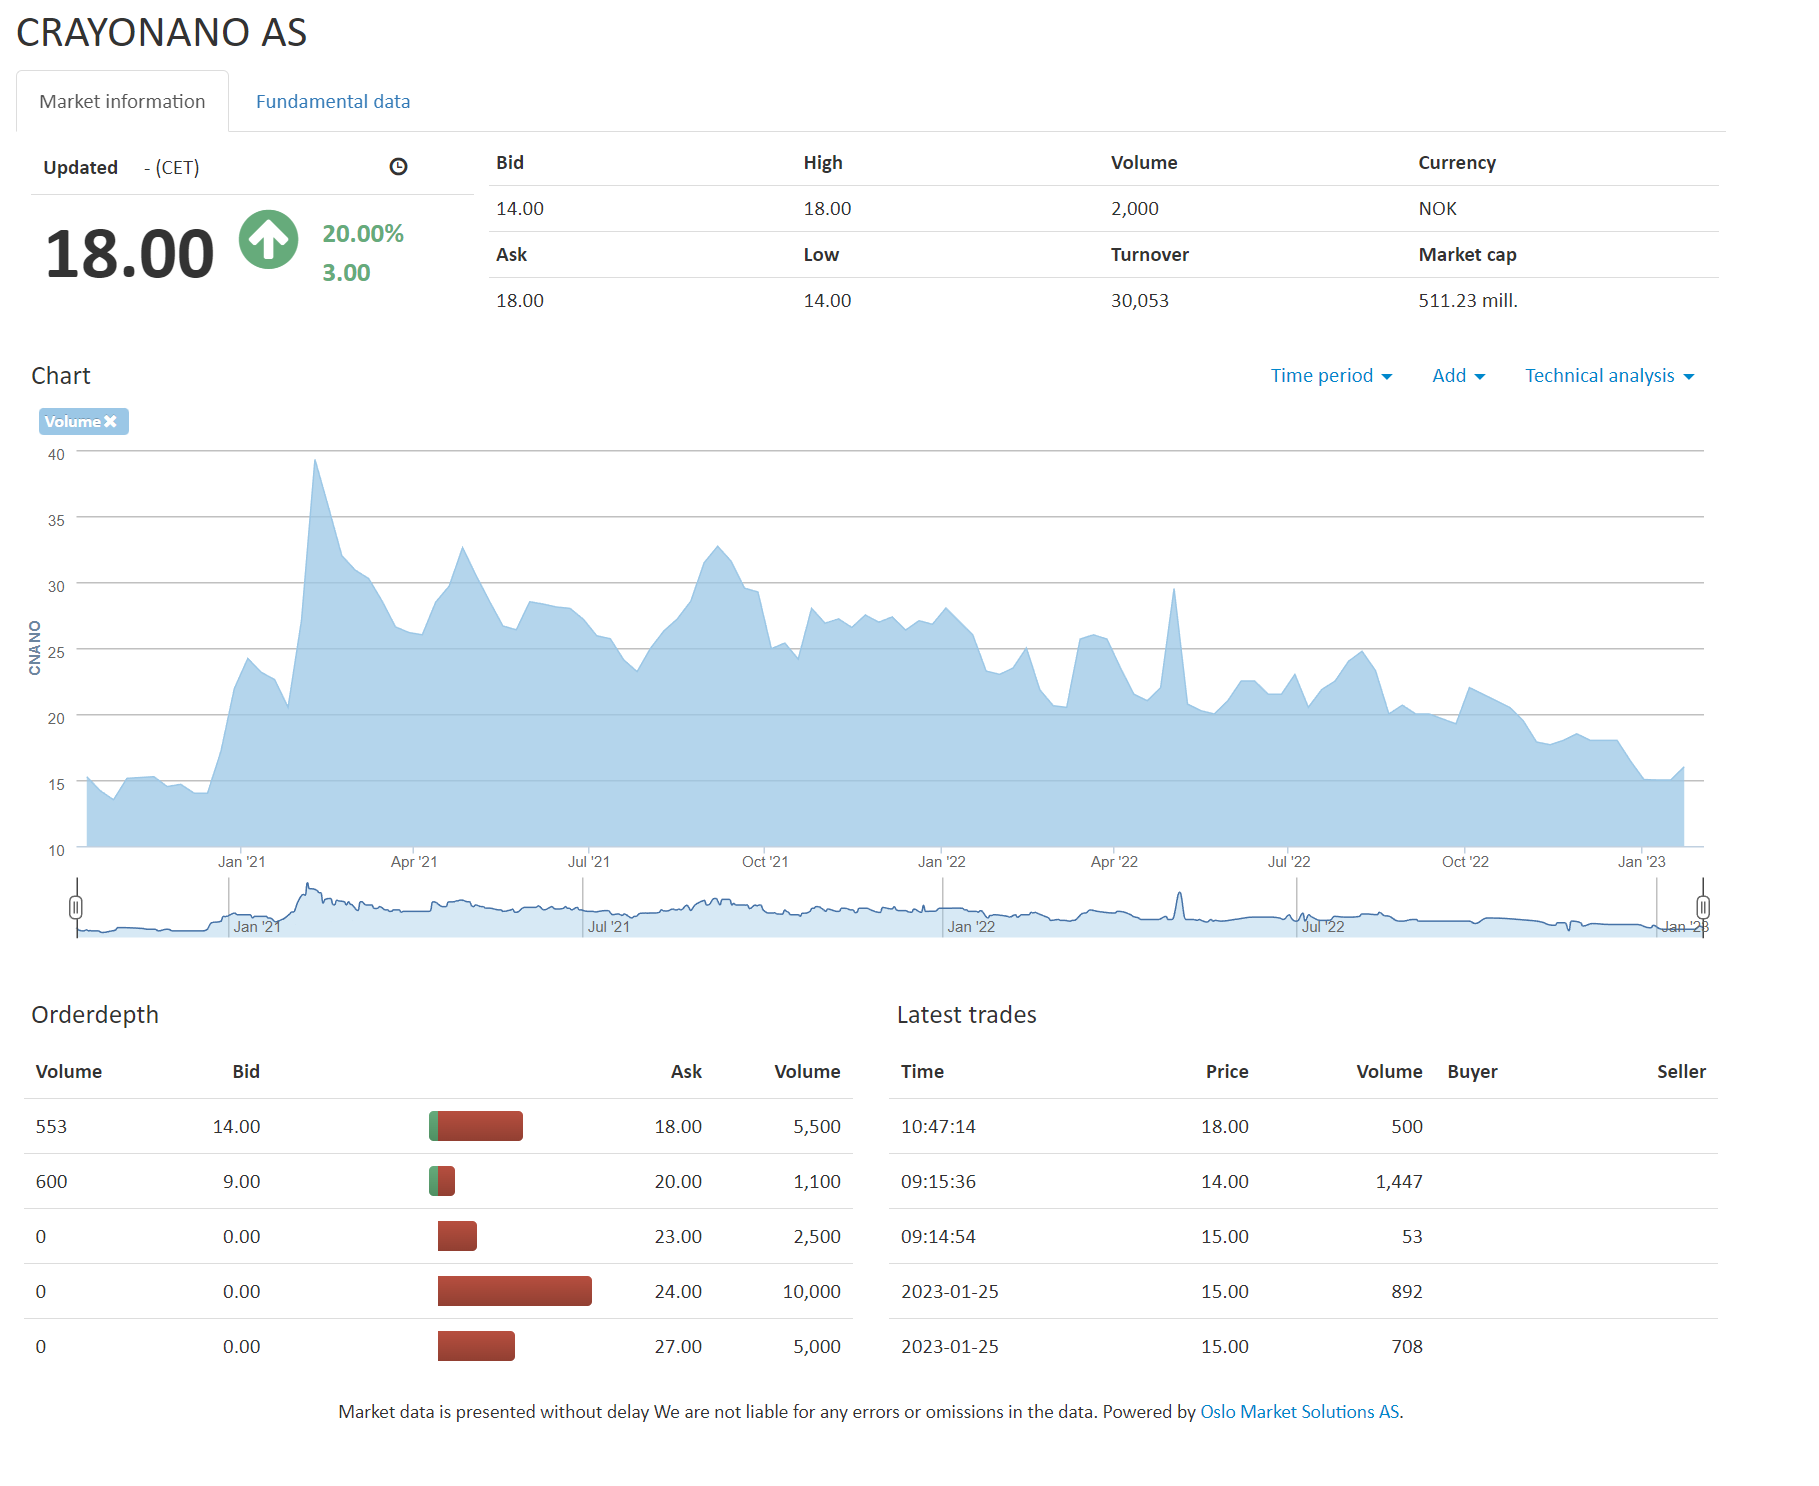This screenshot has height=1486, width=1819.
Task: Click the 20.00% change value
Action: coord(363,234)
